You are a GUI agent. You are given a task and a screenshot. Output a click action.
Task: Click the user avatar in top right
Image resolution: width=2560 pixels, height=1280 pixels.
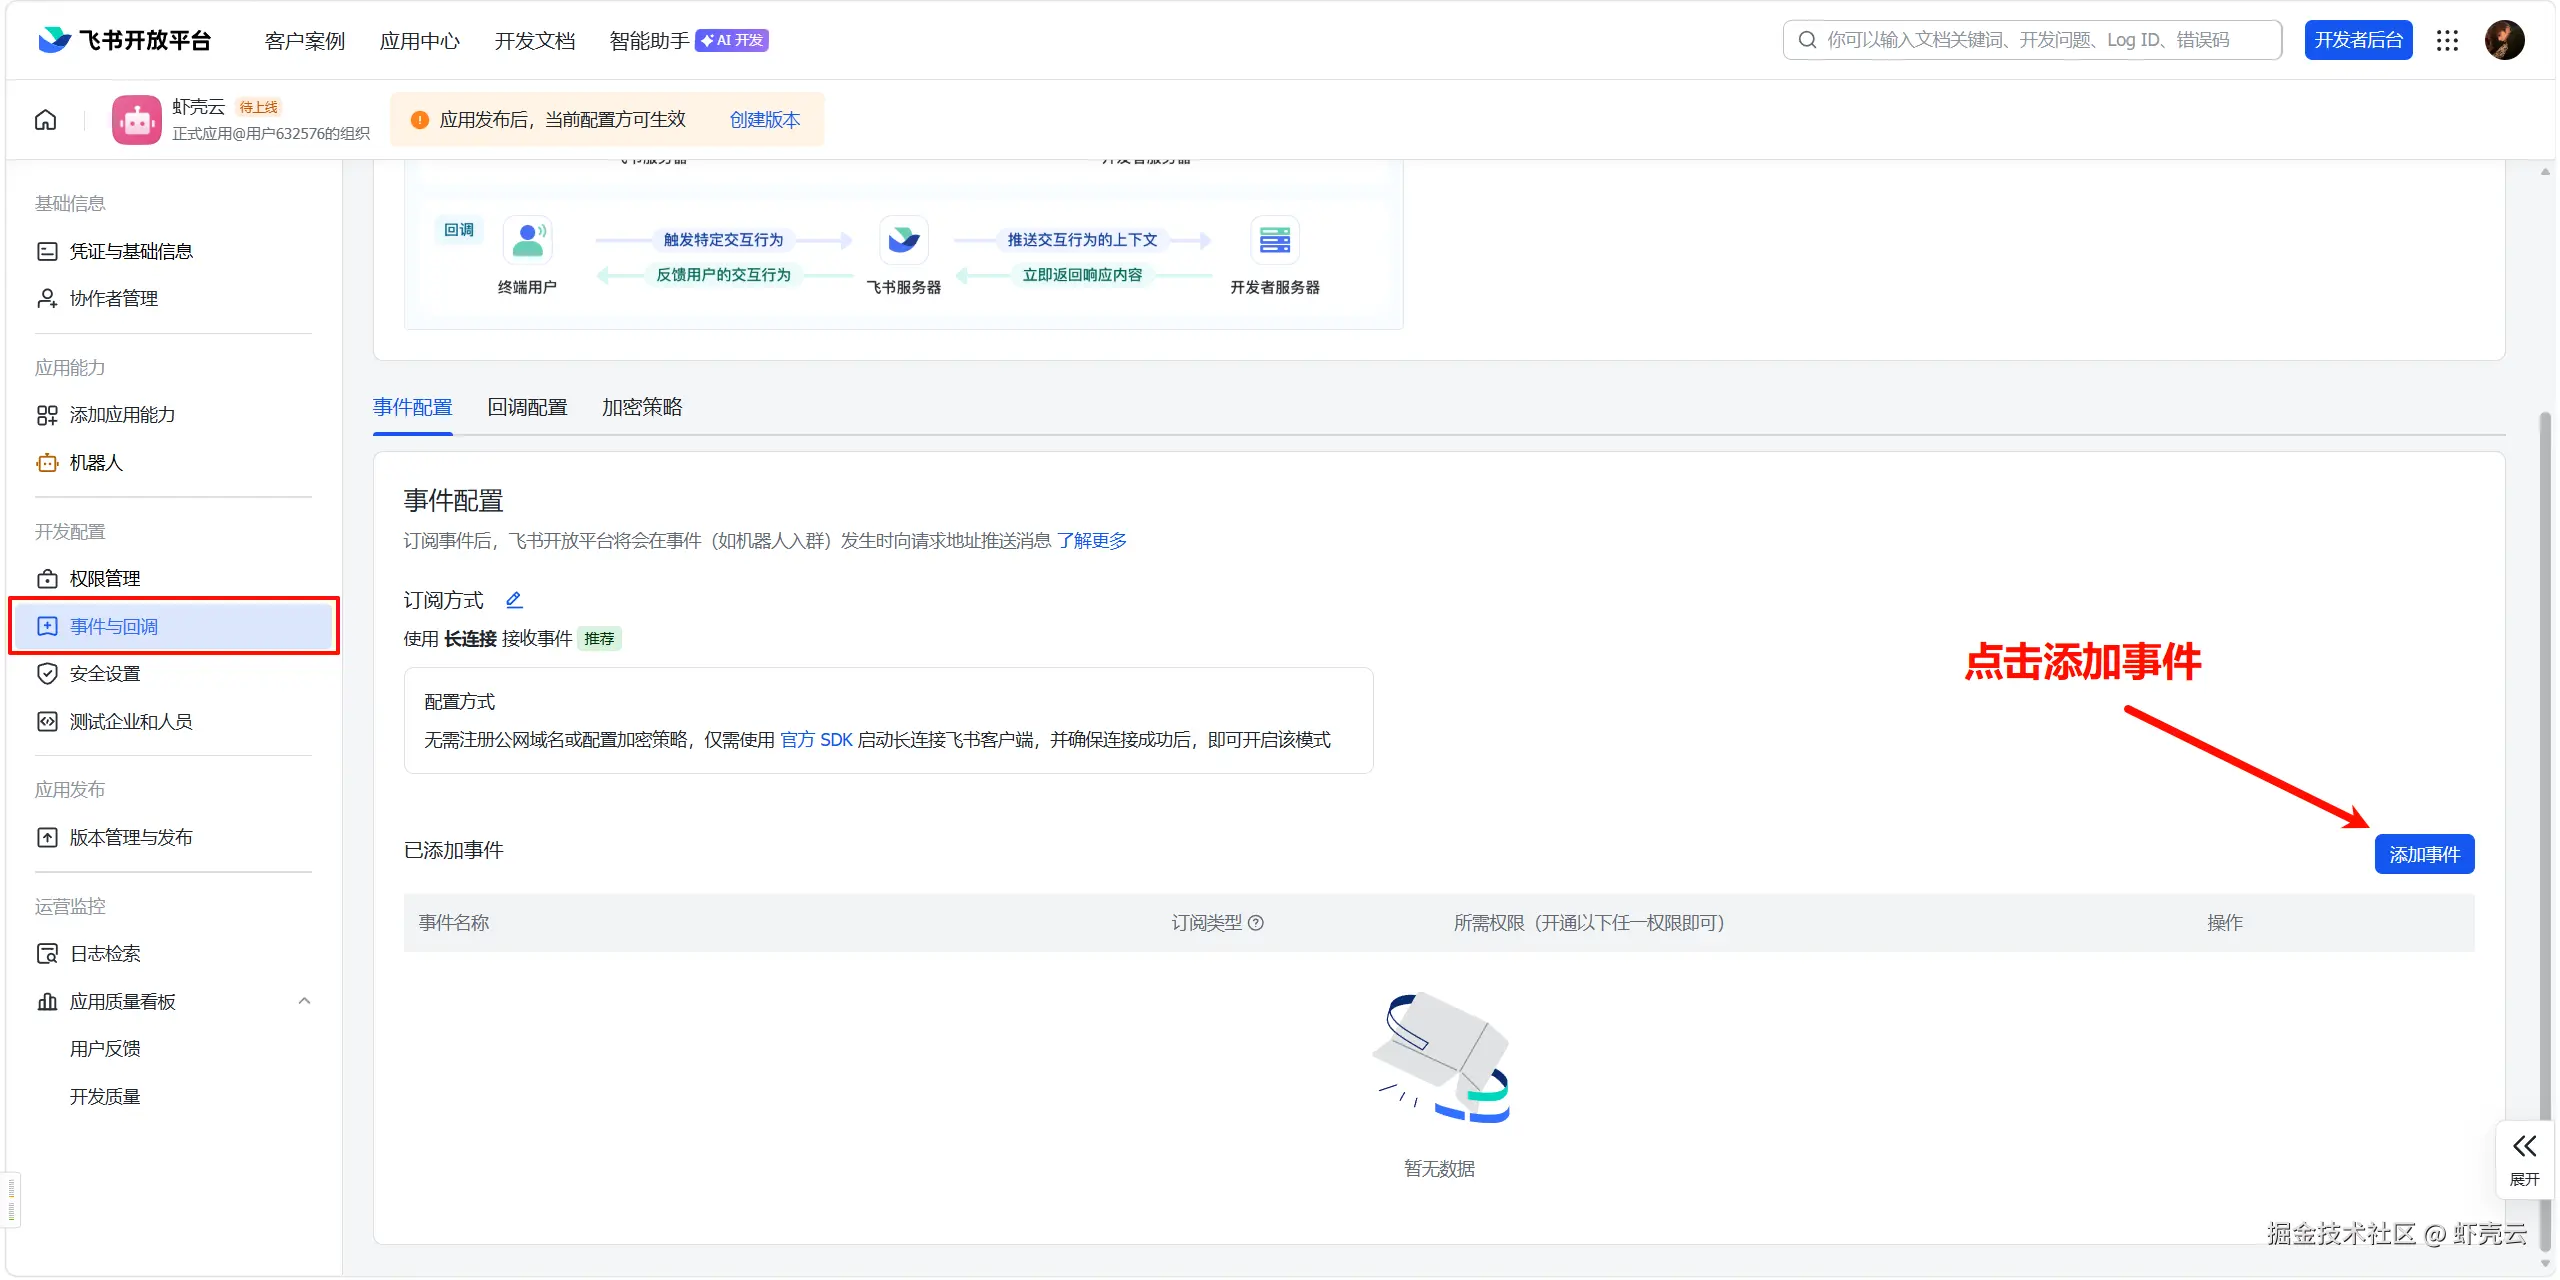2504,40
